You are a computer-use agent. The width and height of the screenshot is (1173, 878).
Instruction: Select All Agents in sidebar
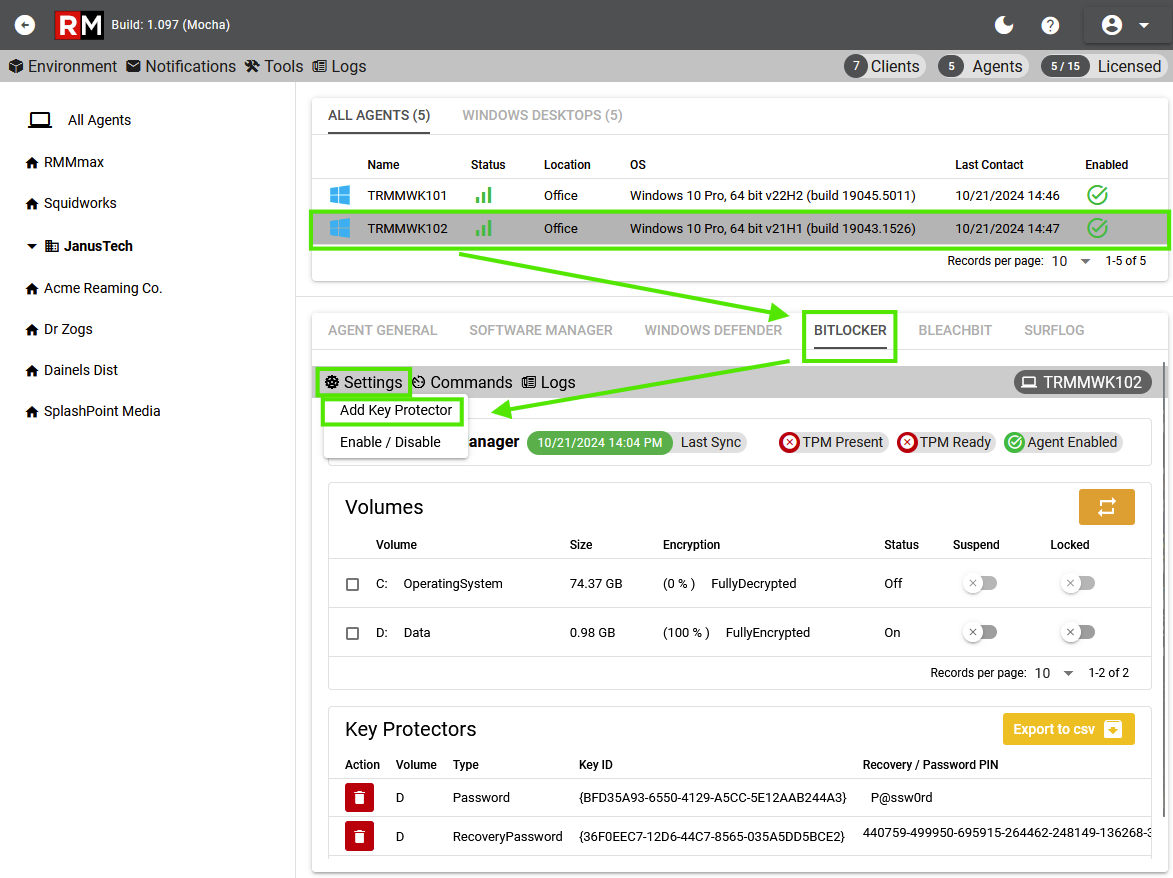pyautogui.click(x=80, y=120)
